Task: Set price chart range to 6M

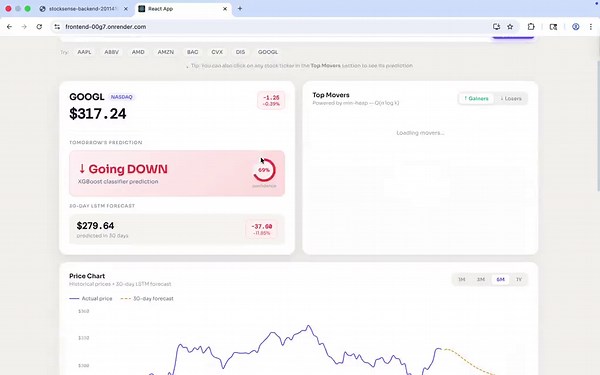Action: [x=501, y=279]
